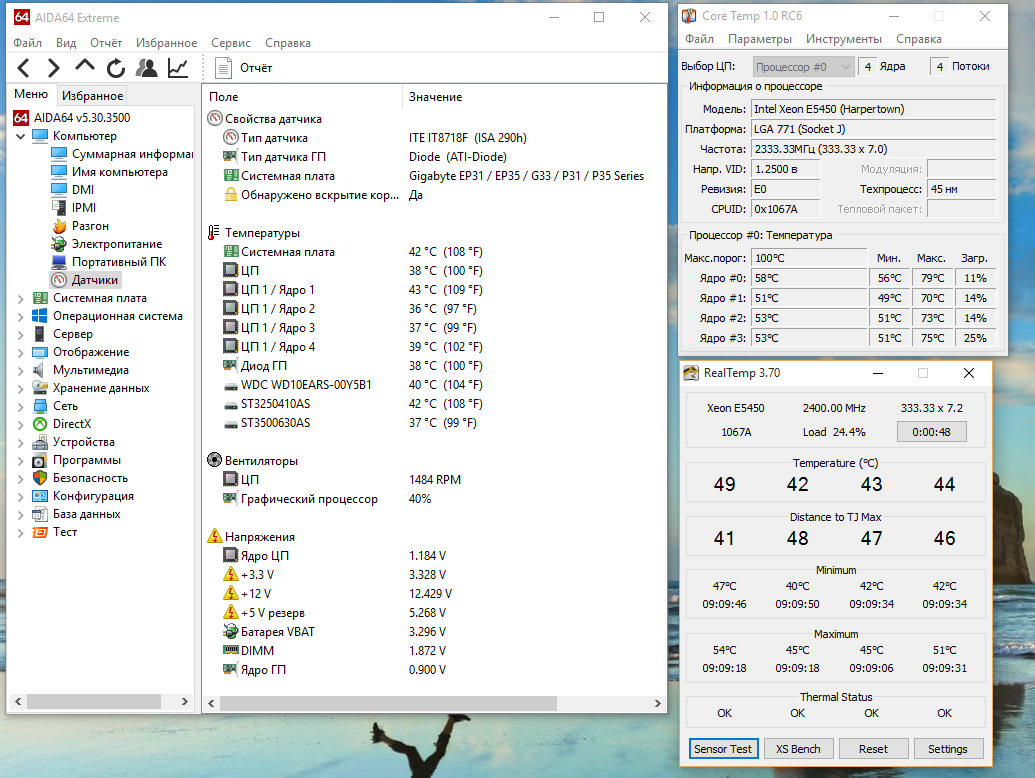Viewport: 1035px width, 778px height.
Task: Open the Файл menu in AIDA64
Action: pyautogui.click(x=27, y=43)
